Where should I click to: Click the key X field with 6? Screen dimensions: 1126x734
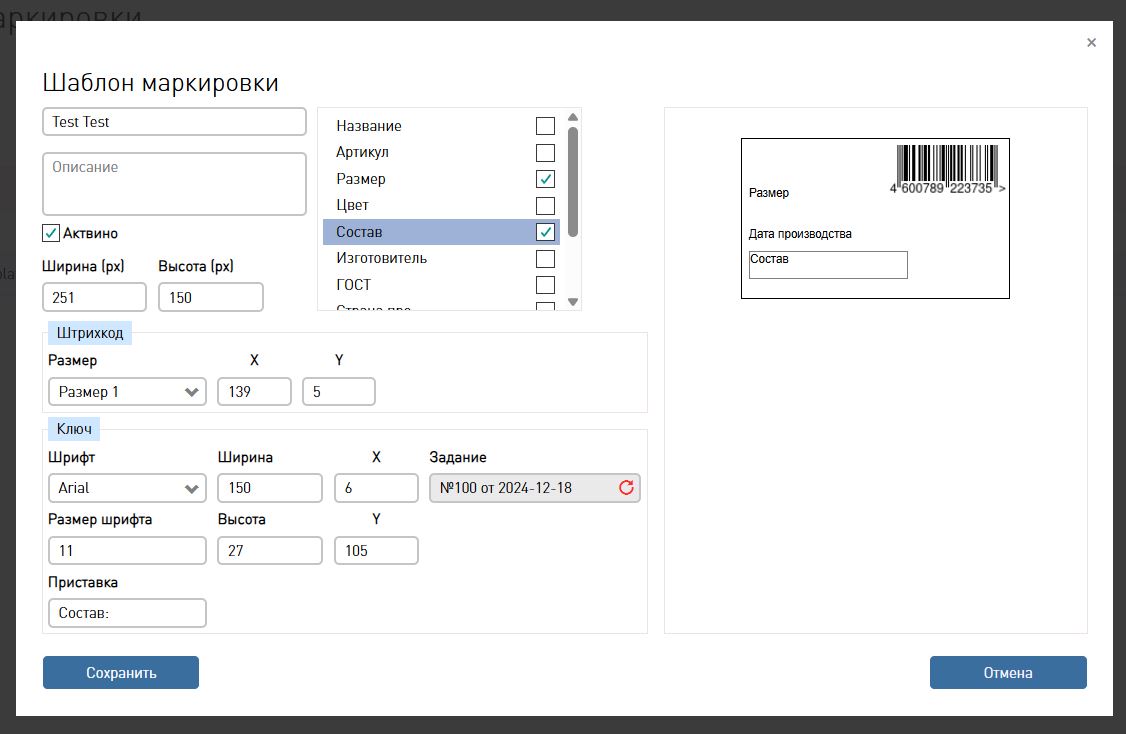coord(376,488)
